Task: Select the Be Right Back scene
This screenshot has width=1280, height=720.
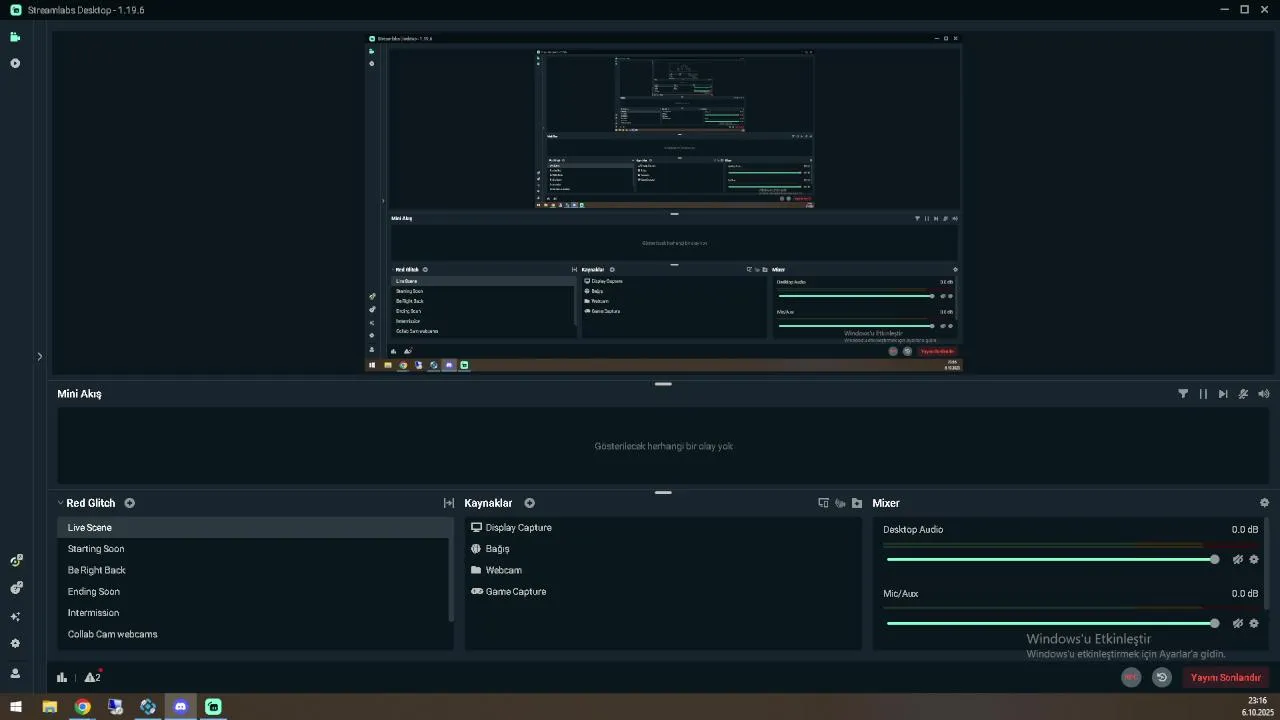Action: click(x=254, y=570)
